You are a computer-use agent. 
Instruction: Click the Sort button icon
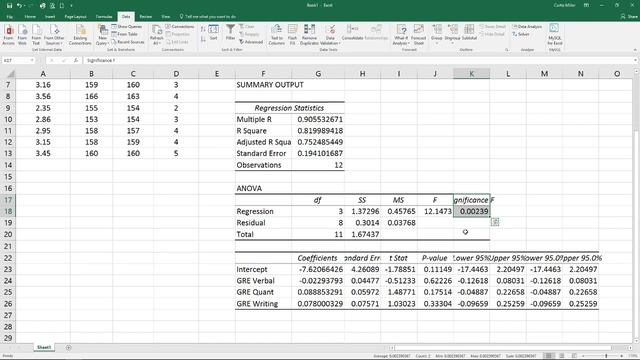coord(213,33)
